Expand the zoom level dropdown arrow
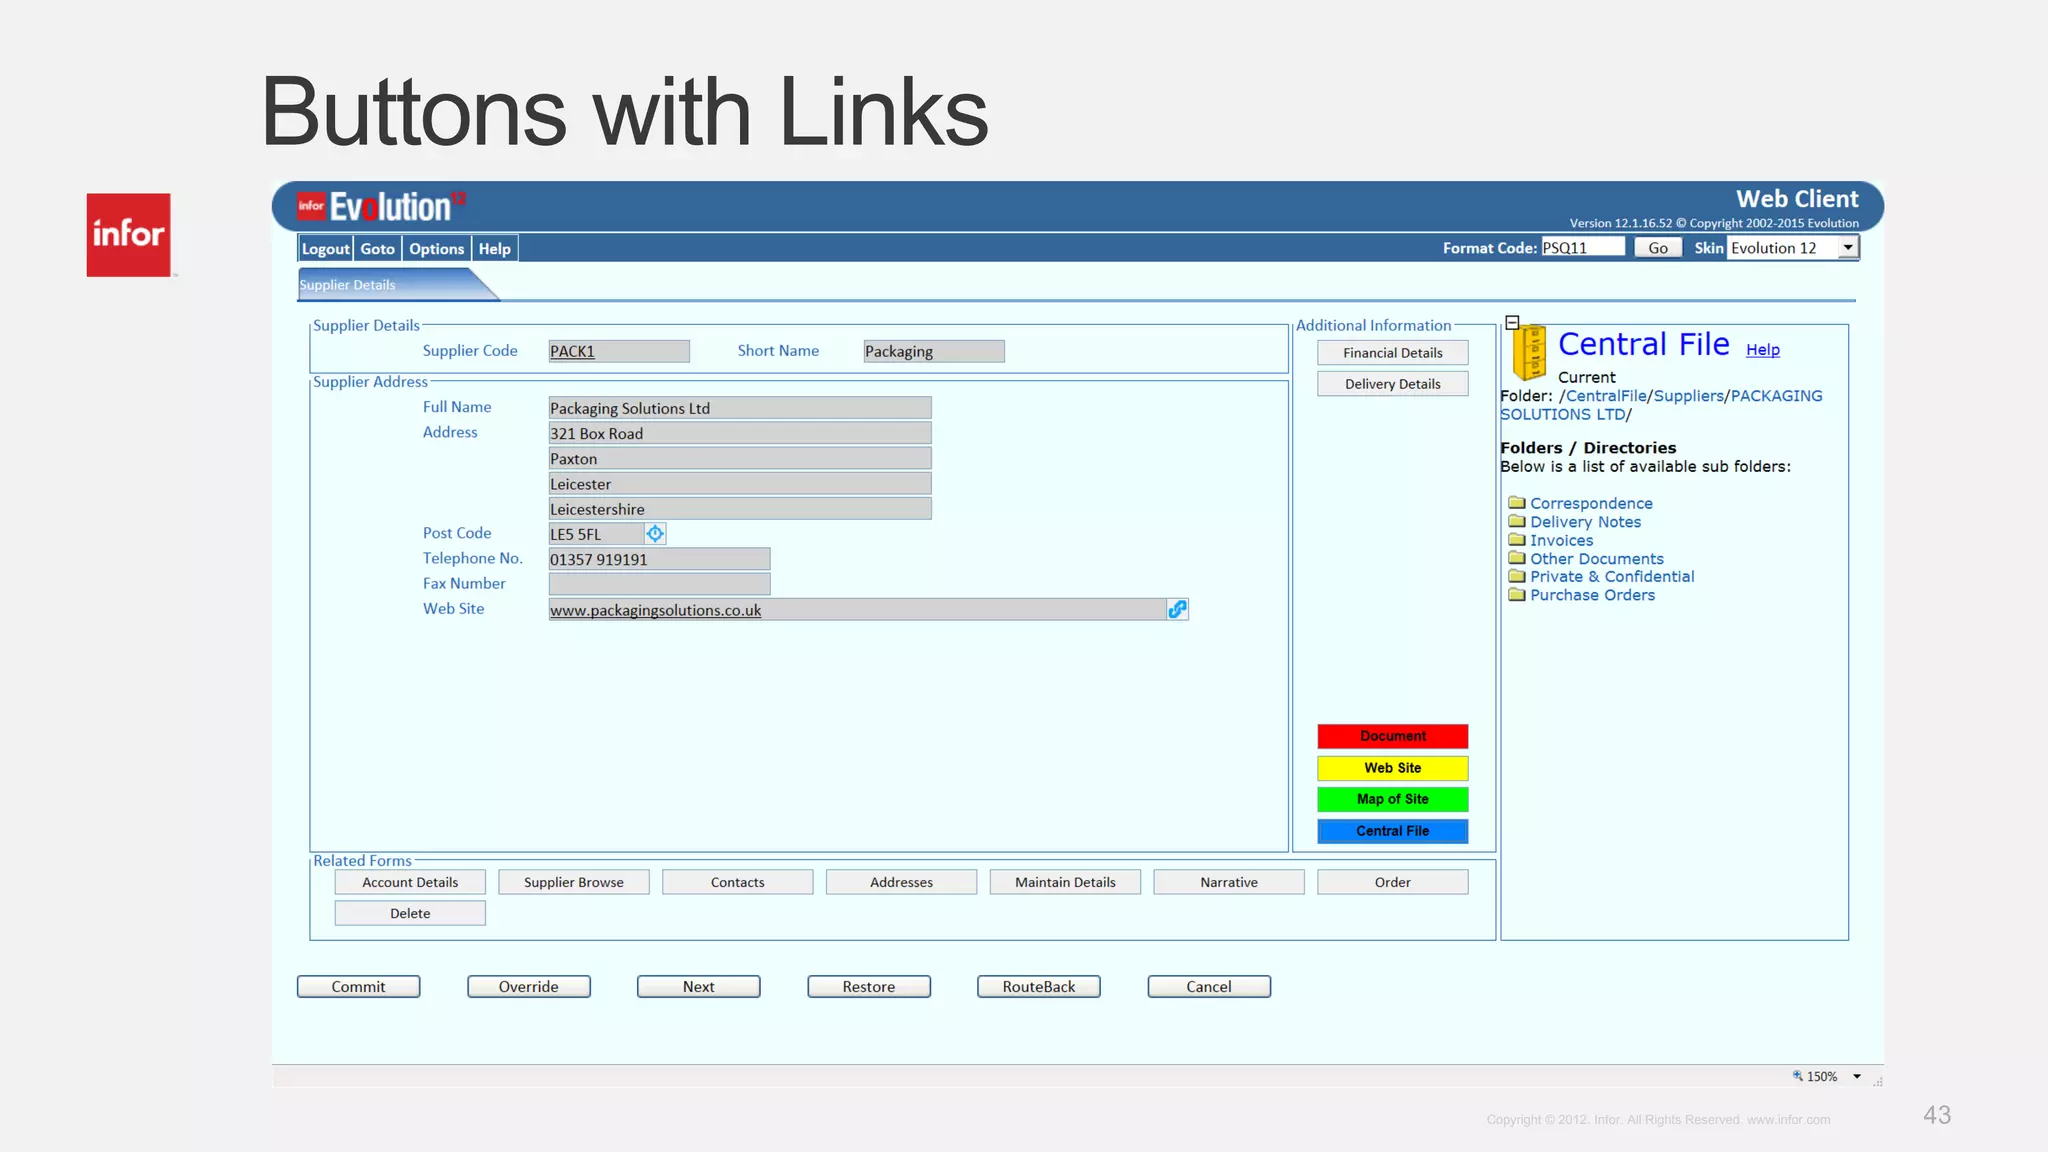The height and width of the screenshot is (1152, 2048). pos(1857,1077)
